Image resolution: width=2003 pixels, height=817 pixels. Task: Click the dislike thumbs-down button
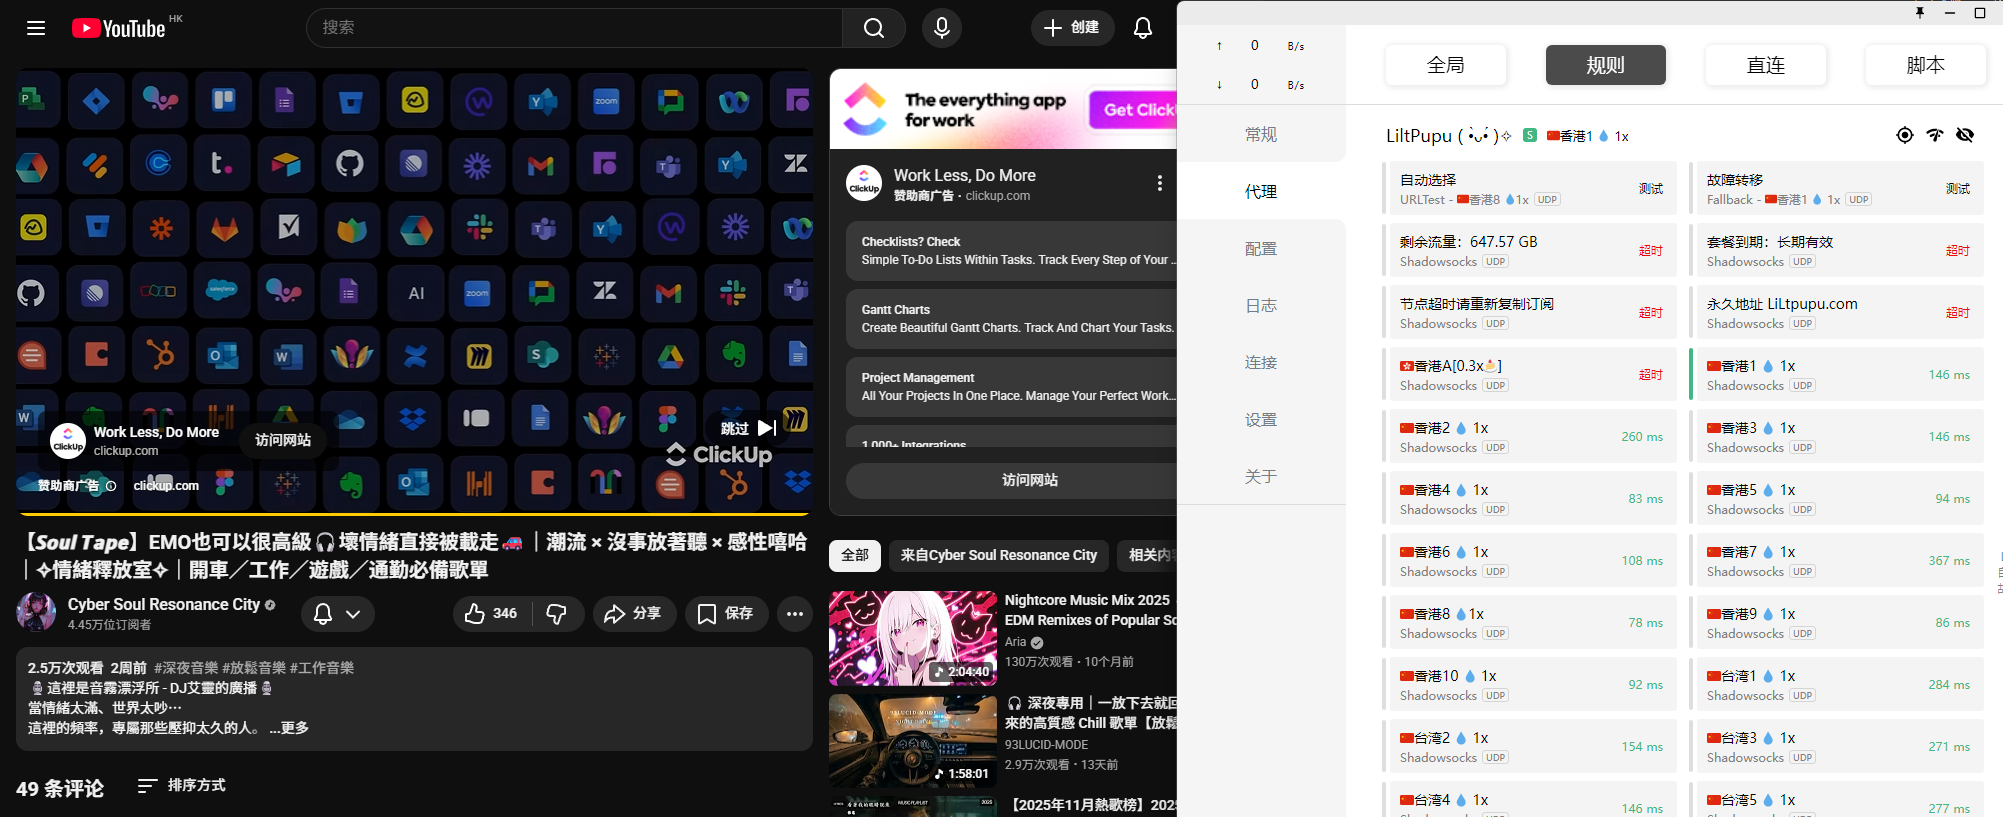[x=557, y=614]
